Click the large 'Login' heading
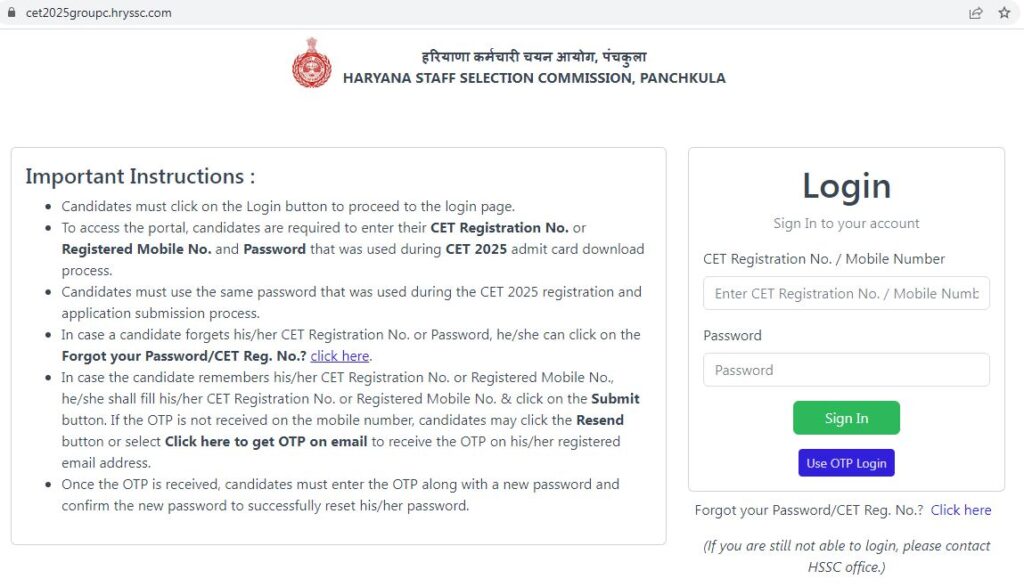The height and width of the screenshot is (587, 1024). tap(846, 186)
